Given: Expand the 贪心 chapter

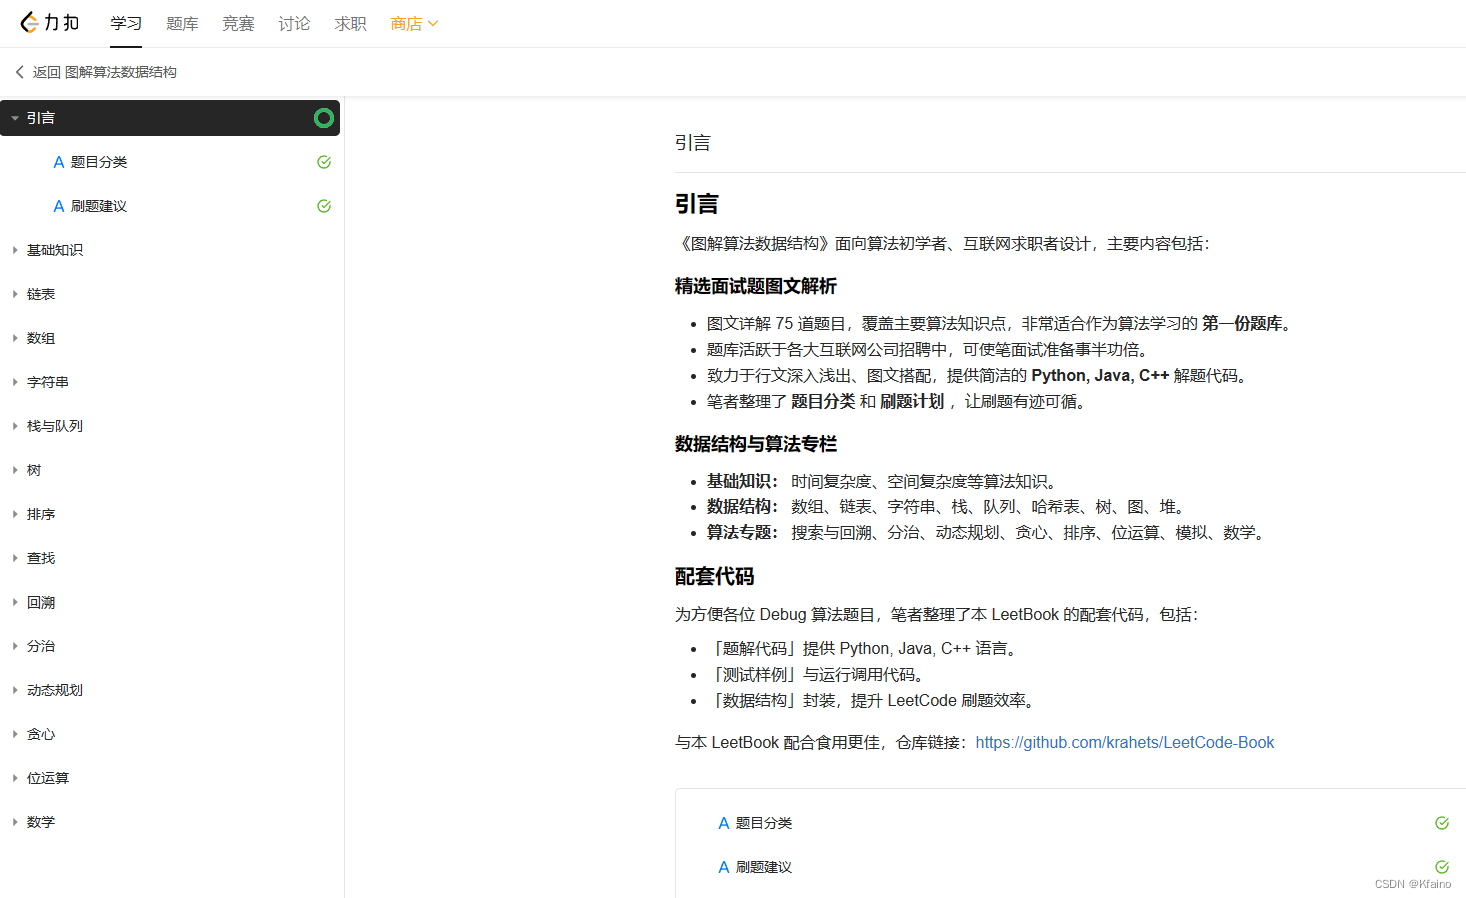Looking at the screenshot, I should coord(15,734).
